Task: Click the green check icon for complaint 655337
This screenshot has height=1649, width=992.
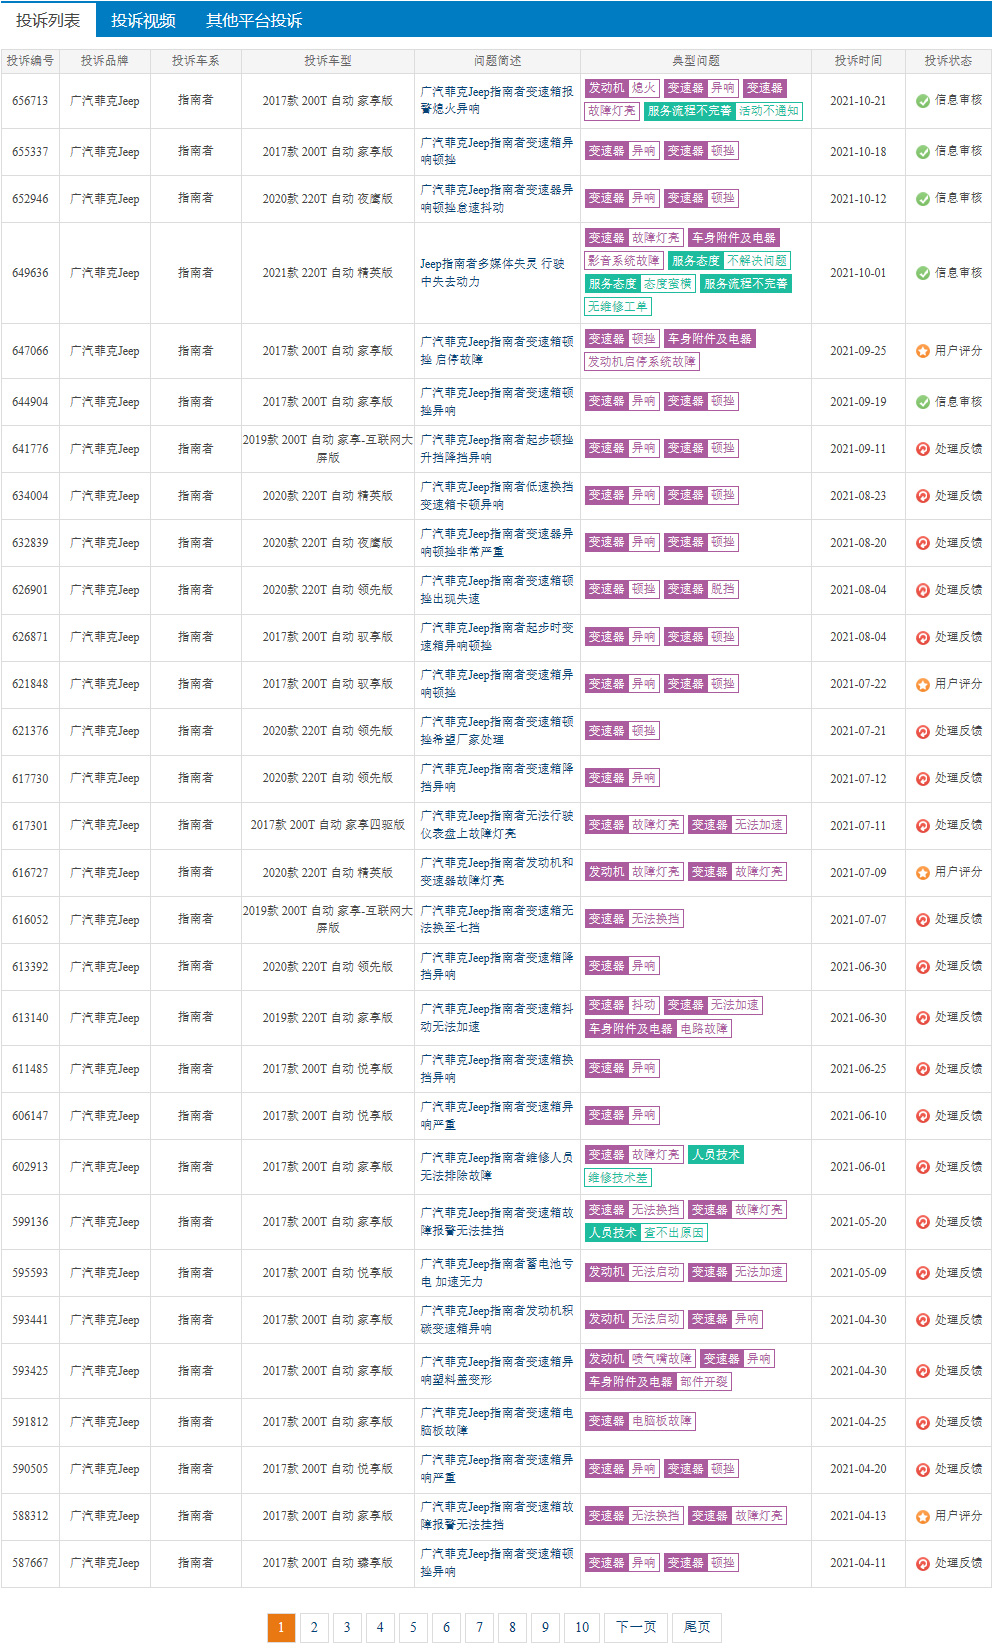Action: point(923,152)
